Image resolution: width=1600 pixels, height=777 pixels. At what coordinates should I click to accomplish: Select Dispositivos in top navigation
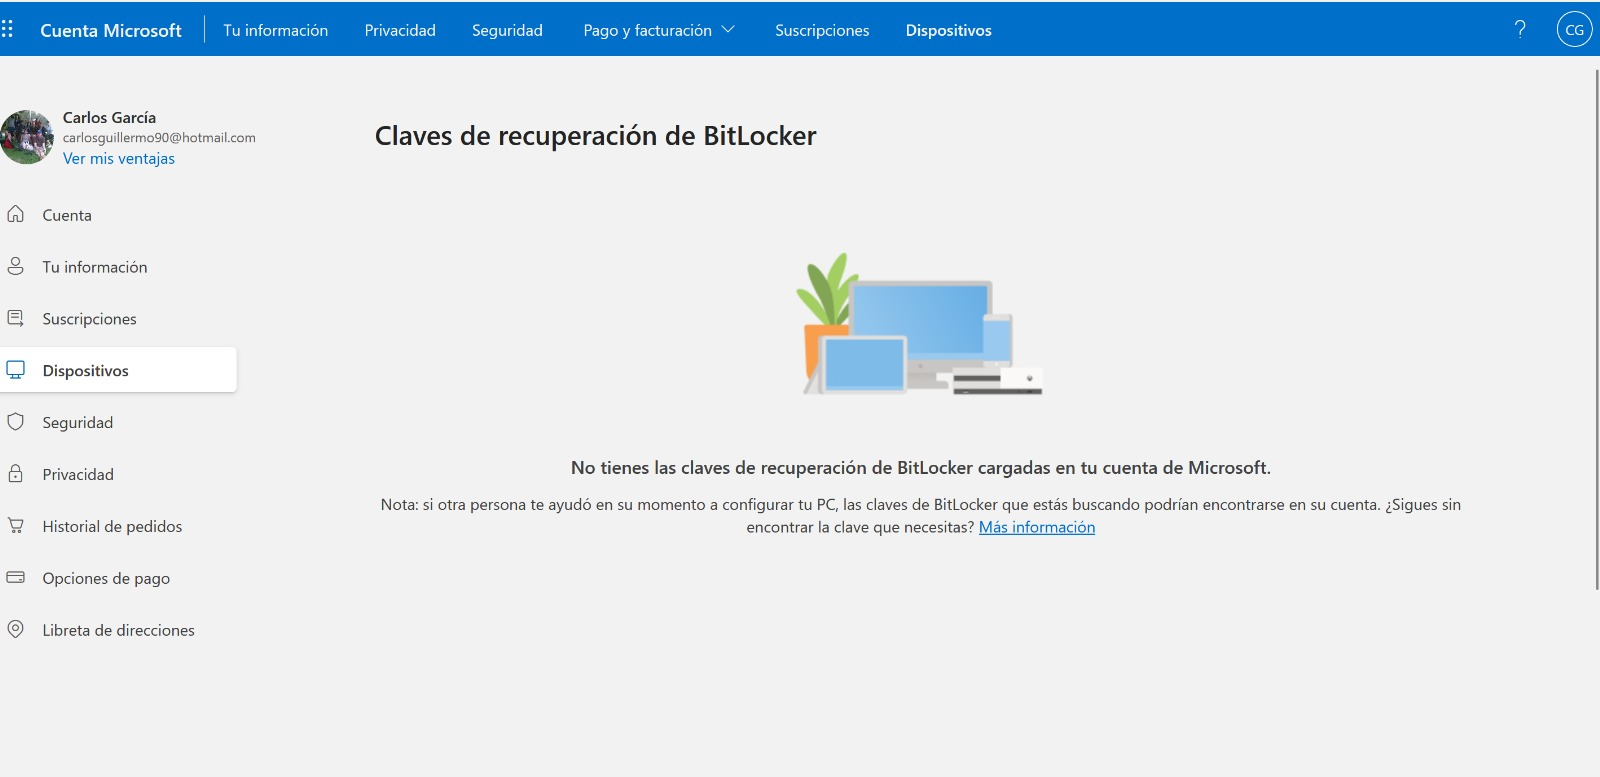pos(949,30)
